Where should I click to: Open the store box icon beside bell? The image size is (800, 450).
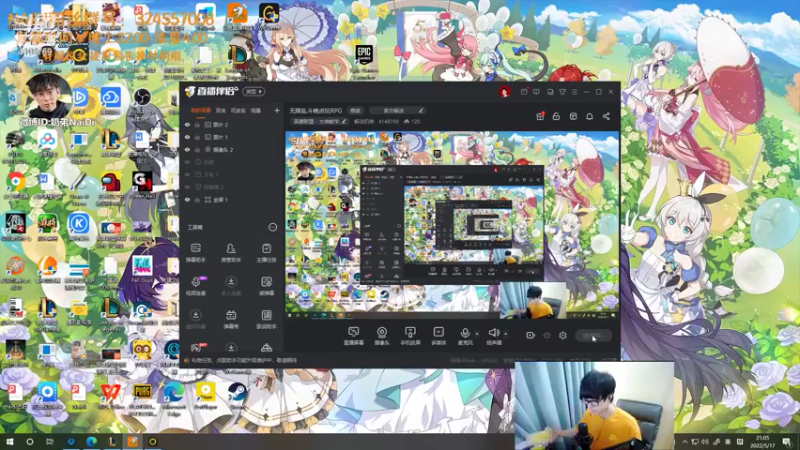[x=573, y=116]
